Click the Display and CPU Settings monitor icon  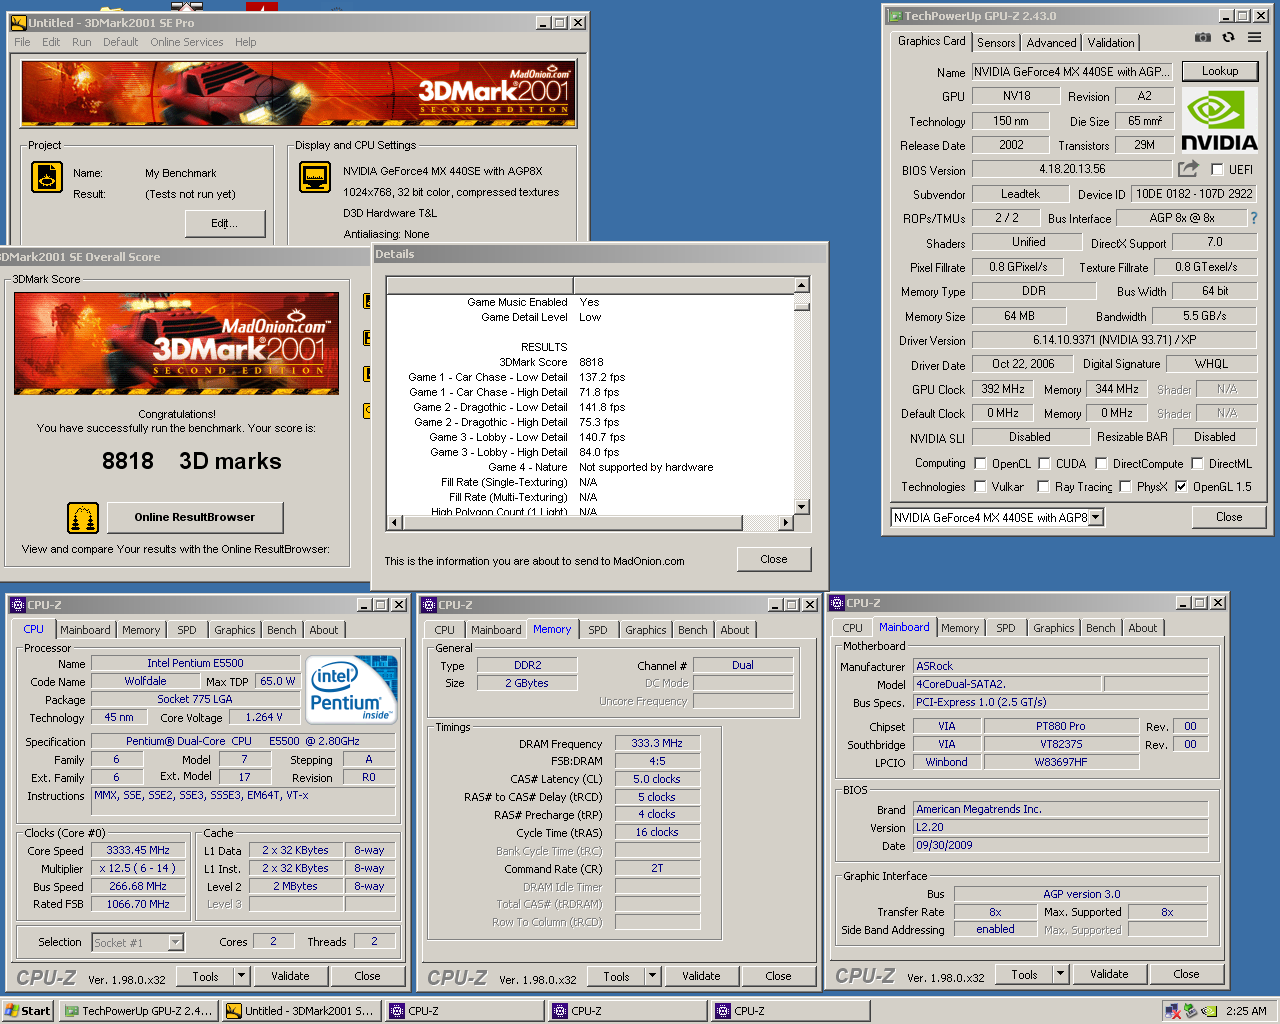tap(315, 177)
